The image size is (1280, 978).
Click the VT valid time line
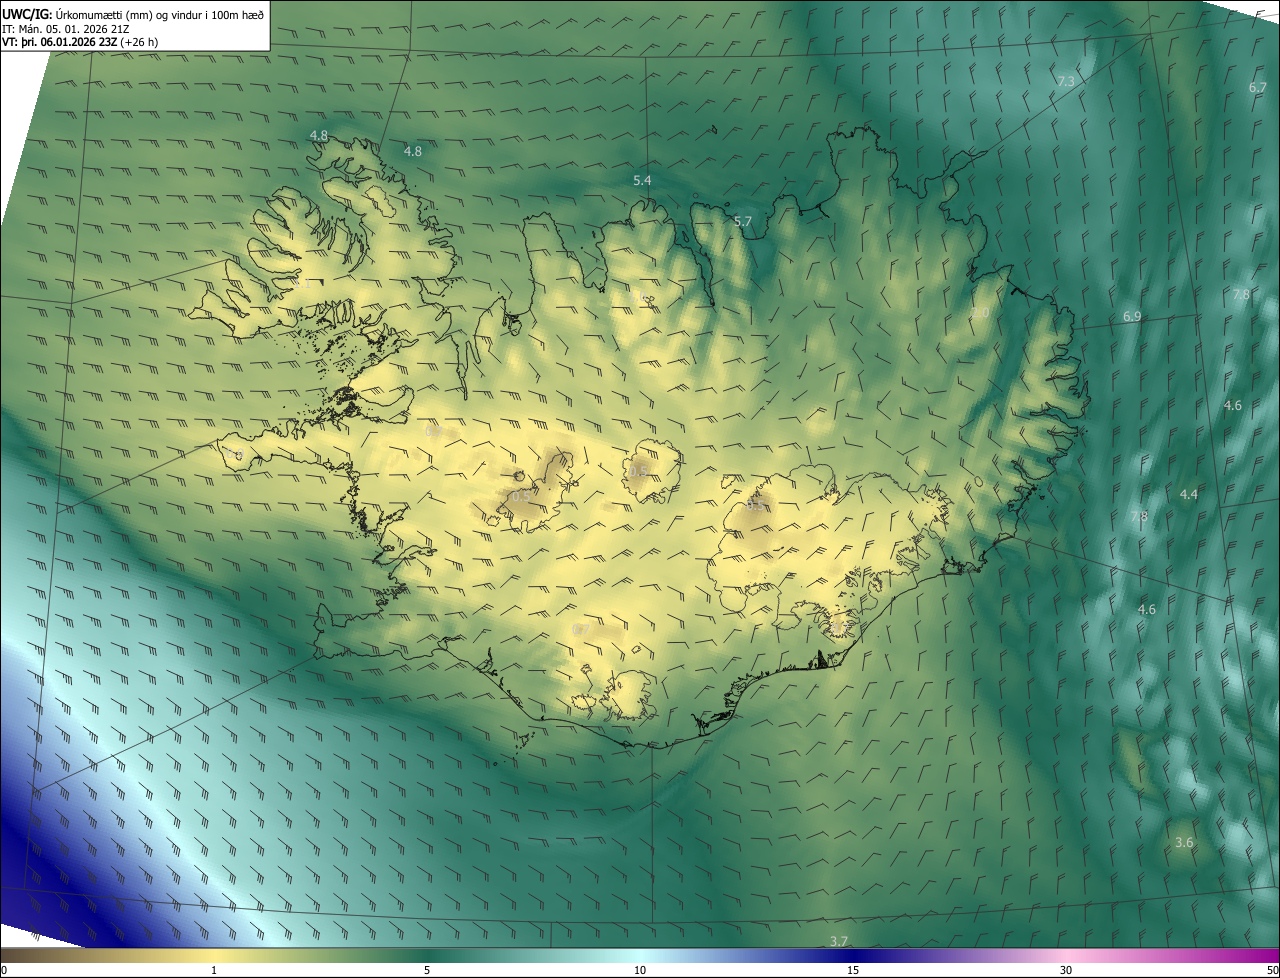tap(80, 42)
